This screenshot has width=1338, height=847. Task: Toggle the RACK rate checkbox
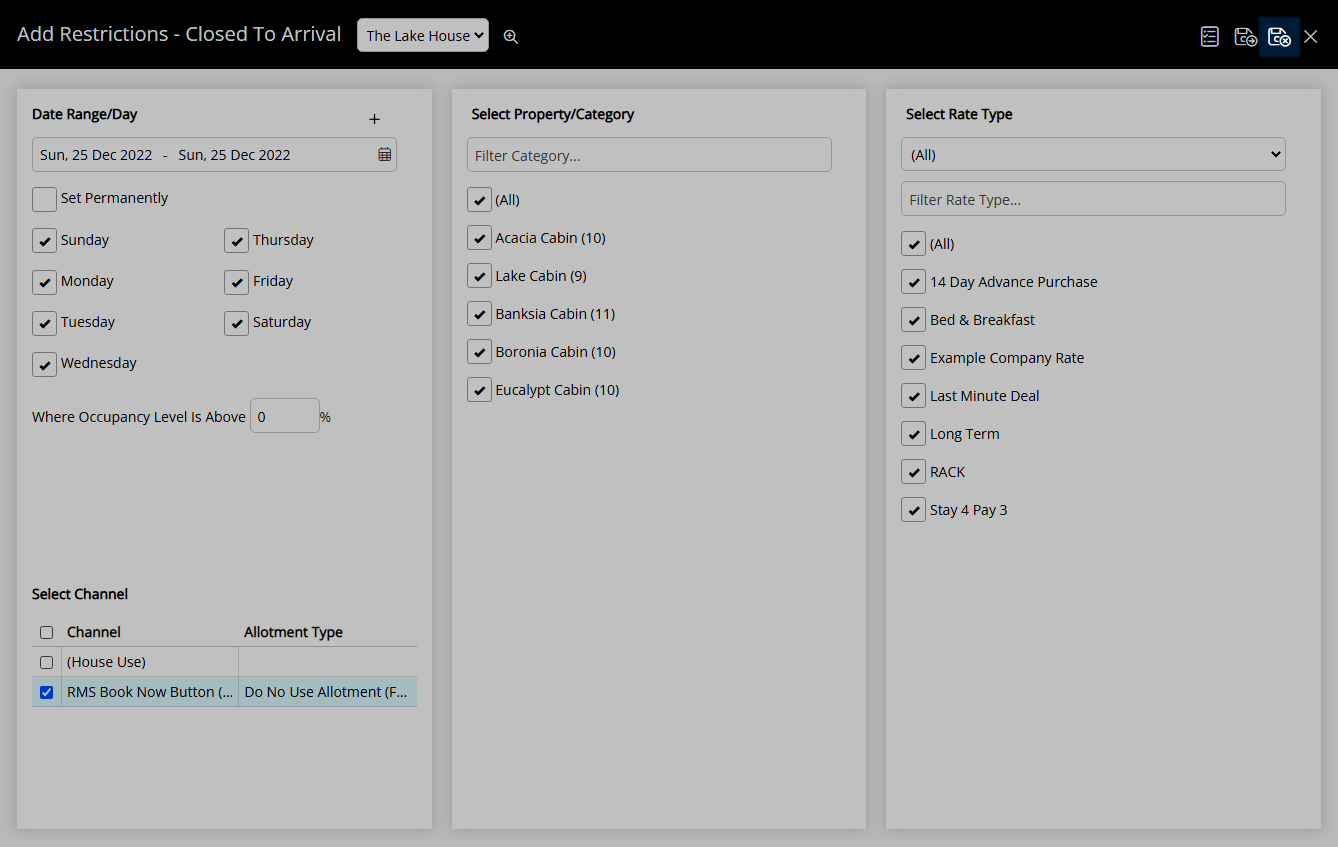coord(913,472)
